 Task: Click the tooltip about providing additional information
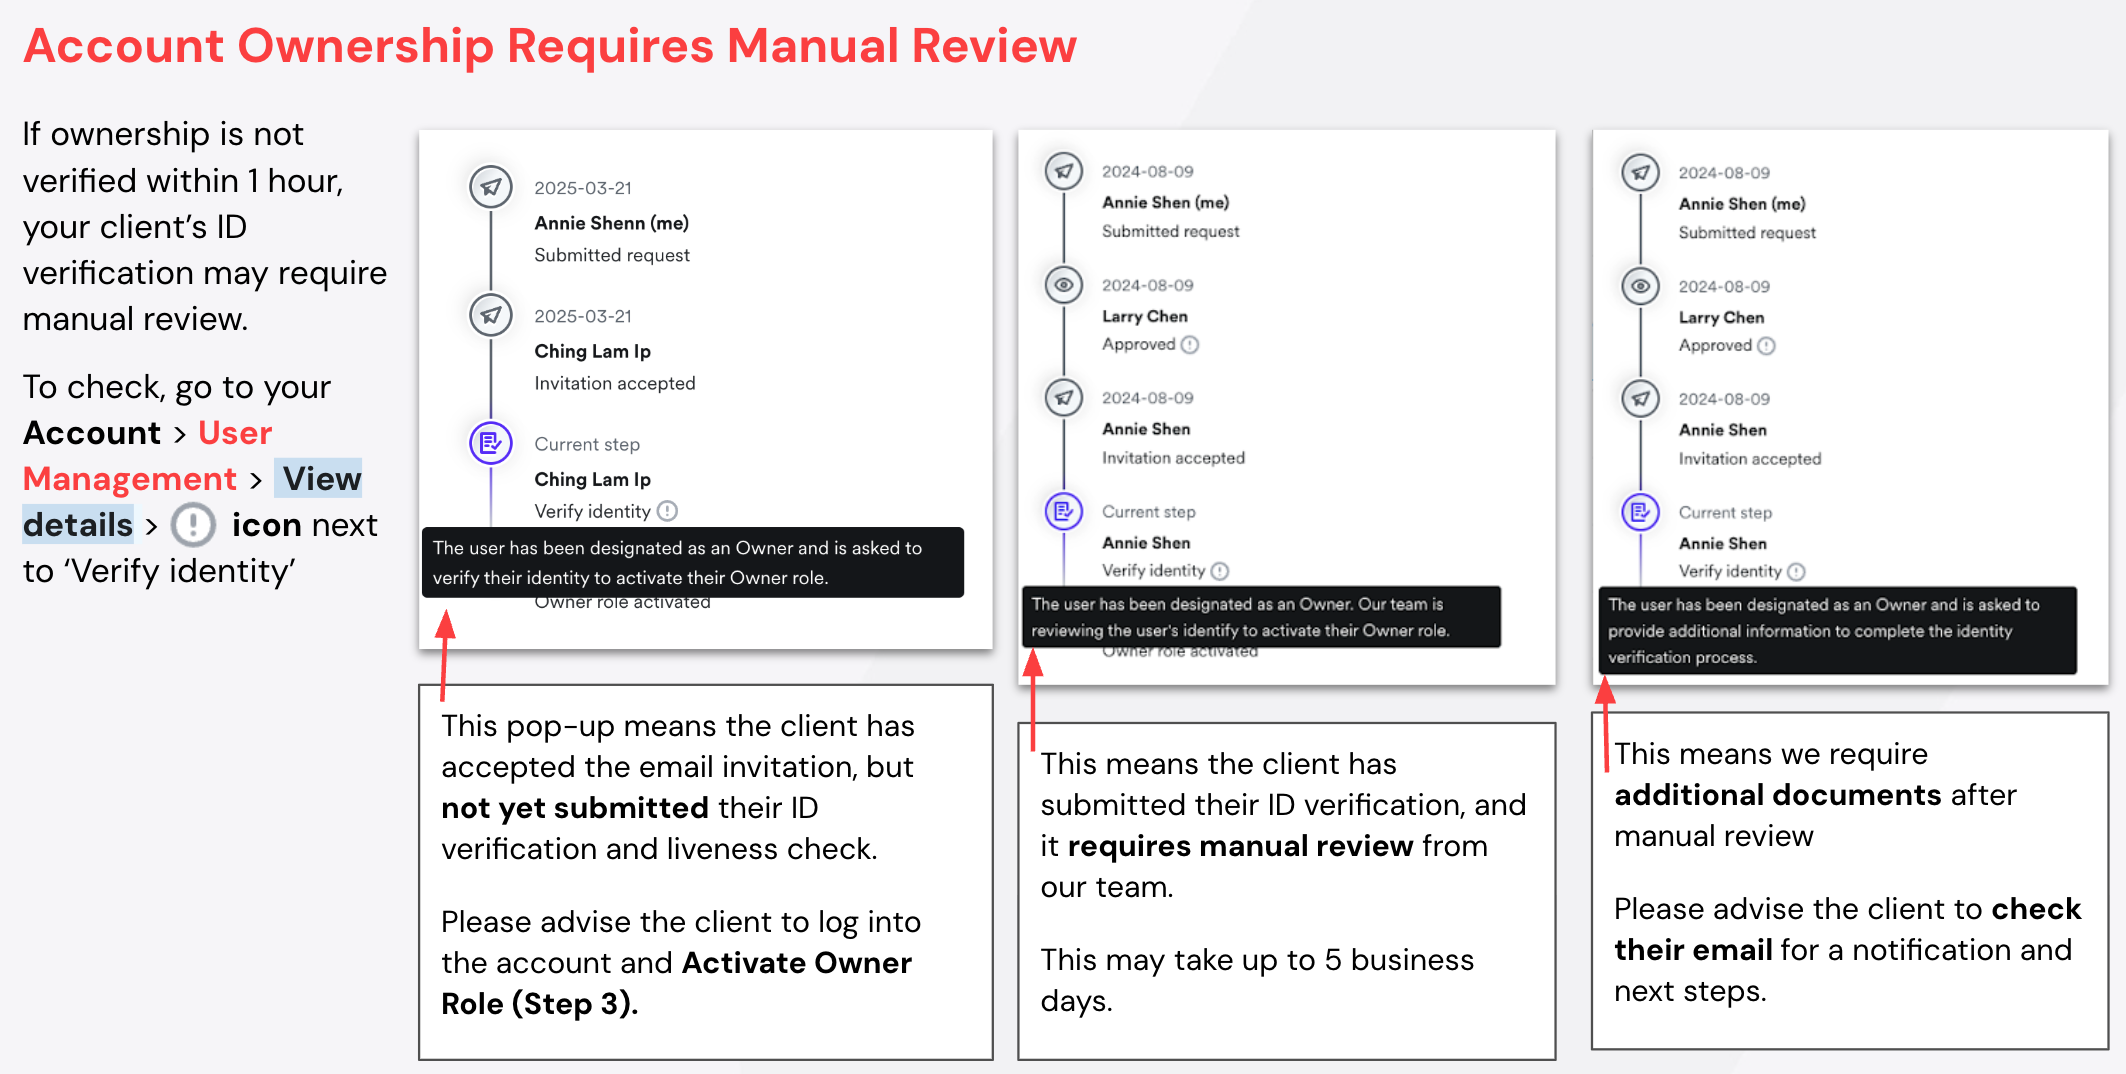coord(1836,631)
